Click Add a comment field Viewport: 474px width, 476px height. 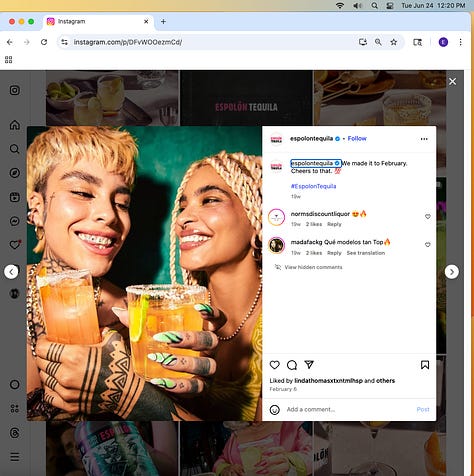tap(348, 409)
